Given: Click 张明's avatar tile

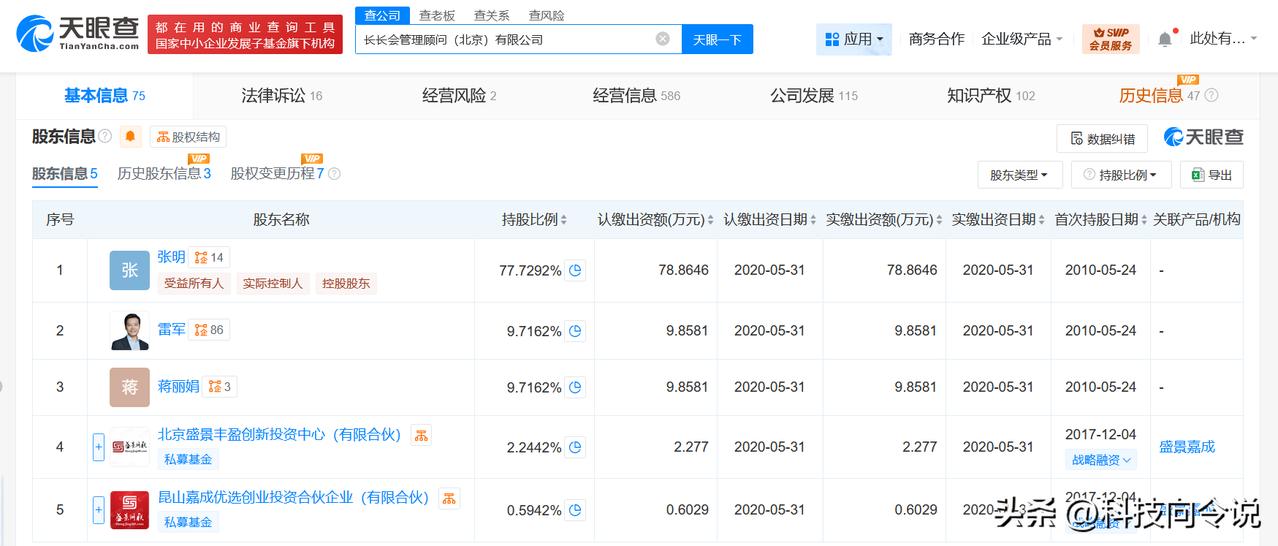Looking at the screenshot, I should point(130,270).
